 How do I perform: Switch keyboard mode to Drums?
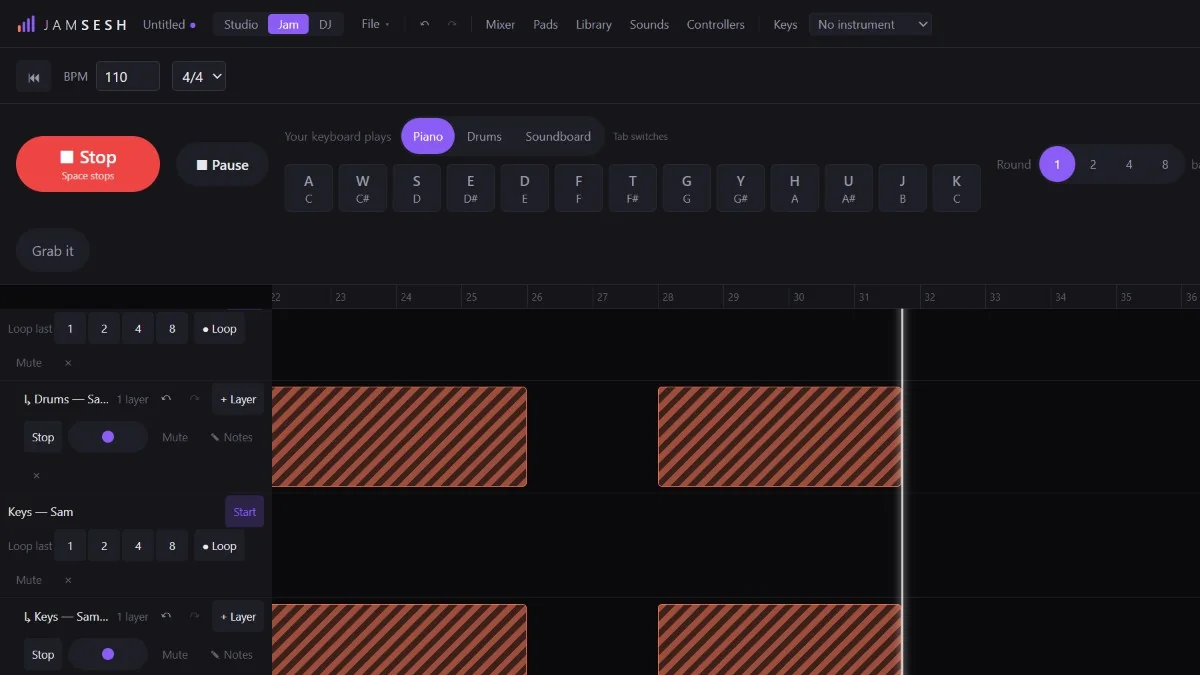click(x=484, y=137)
